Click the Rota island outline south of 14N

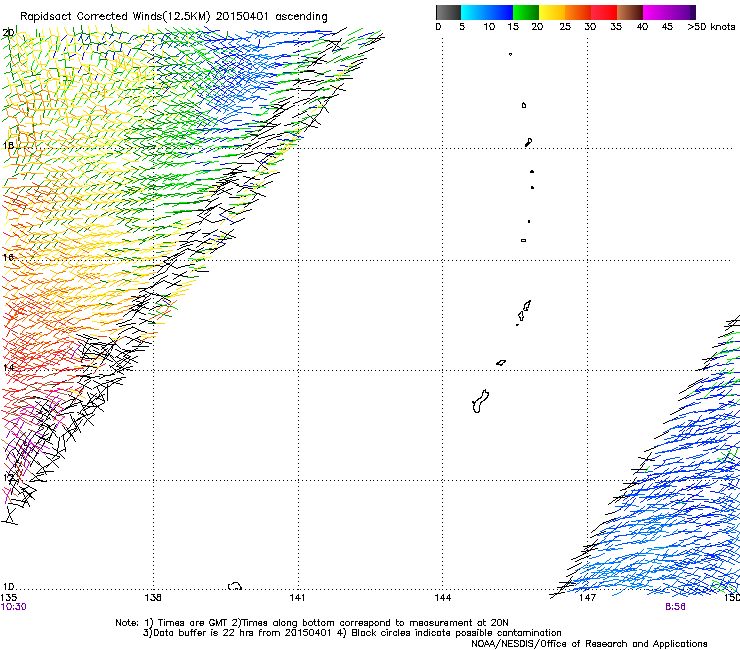click(x=501, y=363)
